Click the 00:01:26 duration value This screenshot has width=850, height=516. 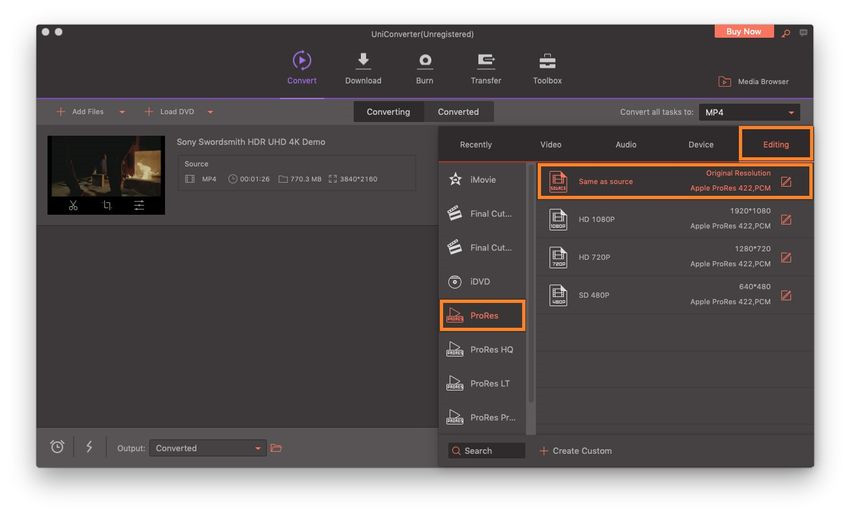click(254, 179)
